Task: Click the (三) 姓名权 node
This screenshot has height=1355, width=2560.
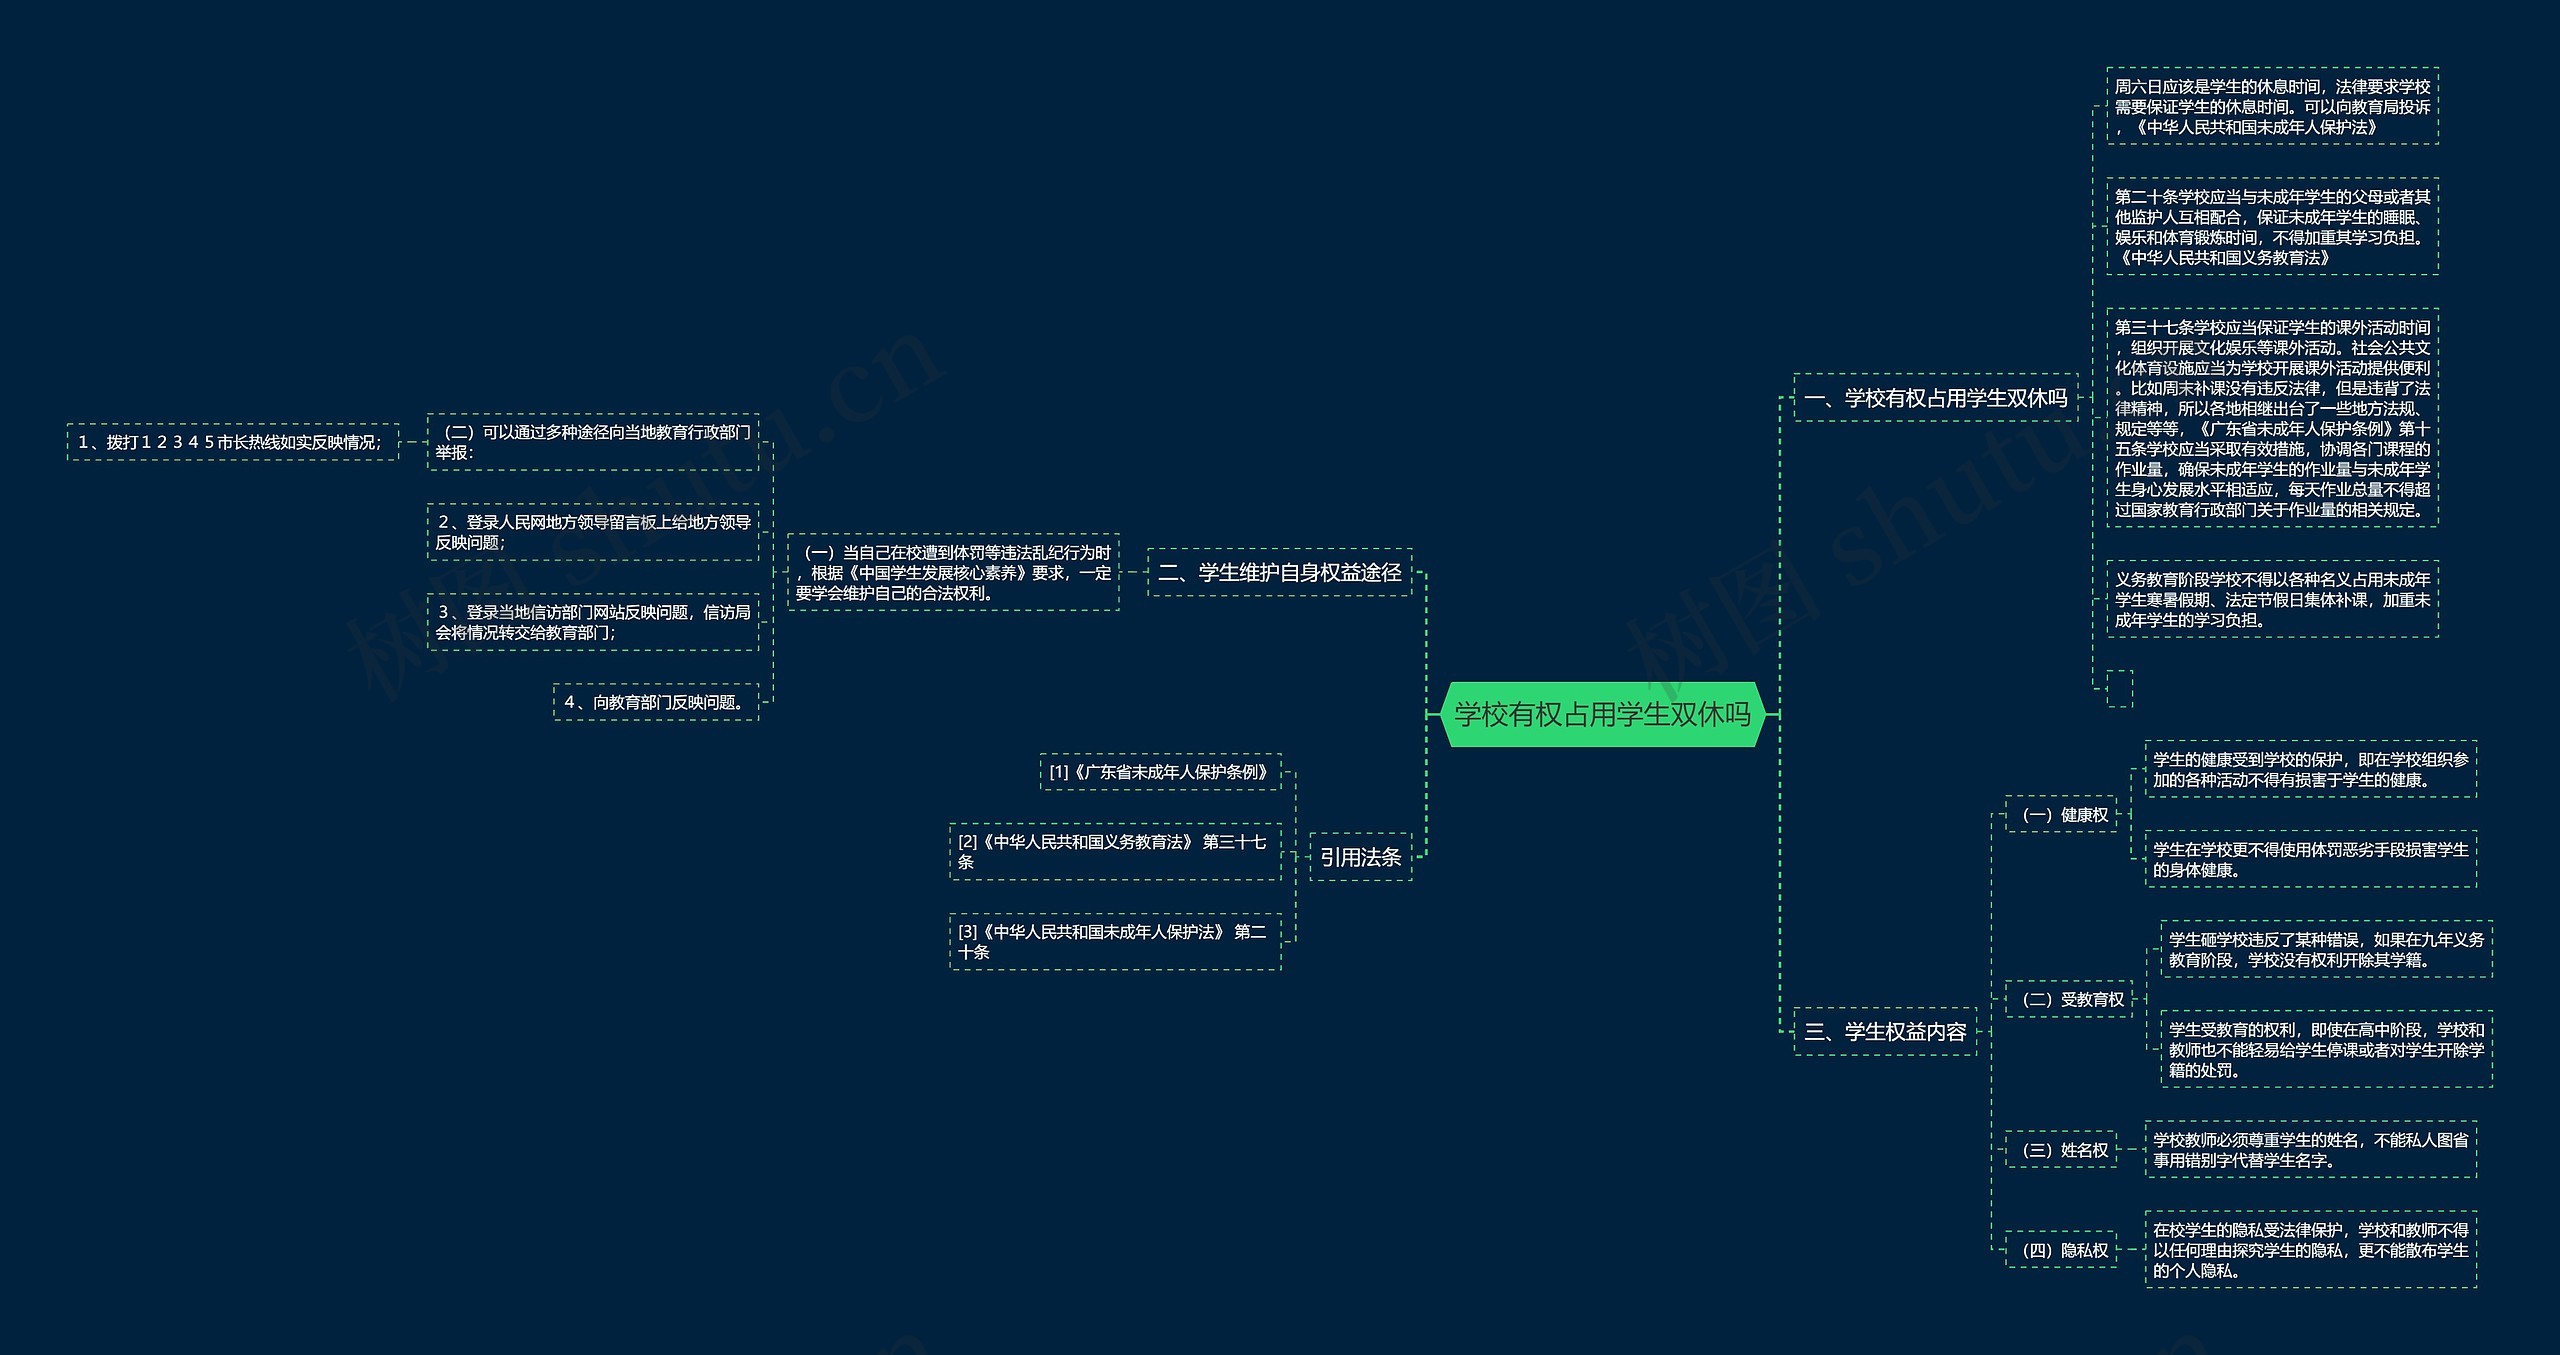Action: tap(2062, 1150)
